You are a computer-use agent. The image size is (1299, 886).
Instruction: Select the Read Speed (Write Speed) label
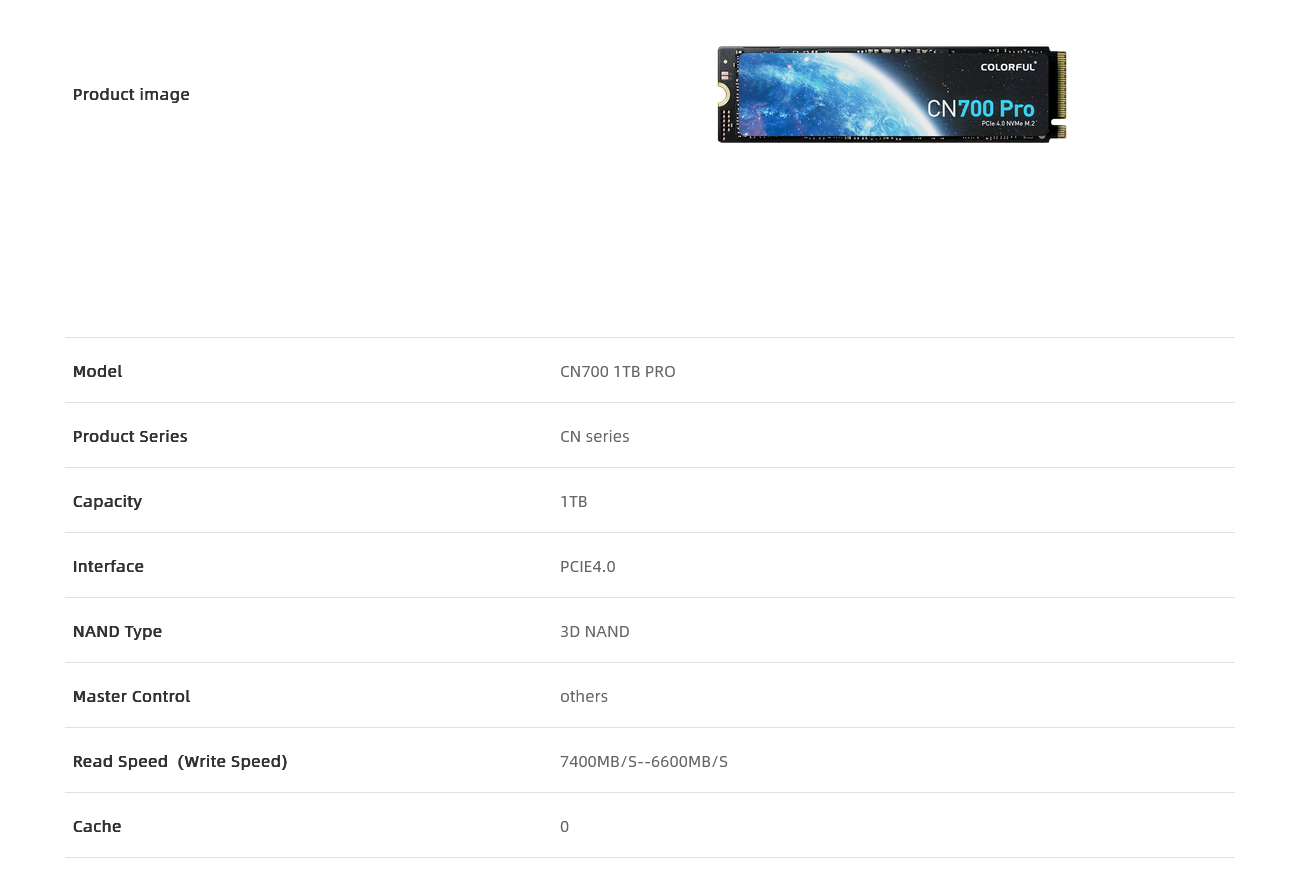(180, 761)
